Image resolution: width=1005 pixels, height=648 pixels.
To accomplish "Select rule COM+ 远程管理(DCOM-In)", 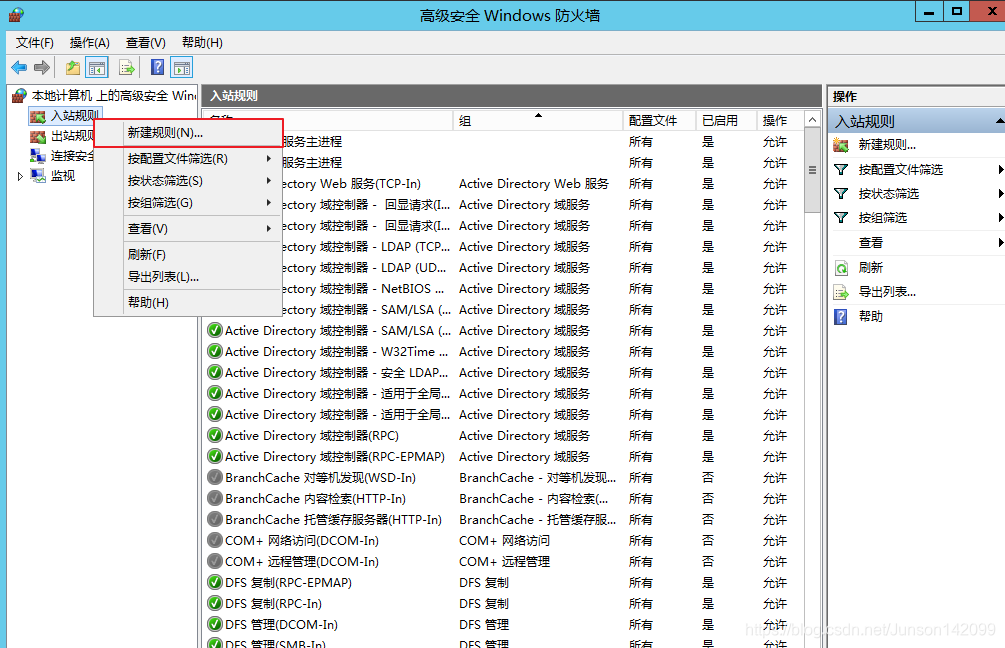I will tap(302, 561).
